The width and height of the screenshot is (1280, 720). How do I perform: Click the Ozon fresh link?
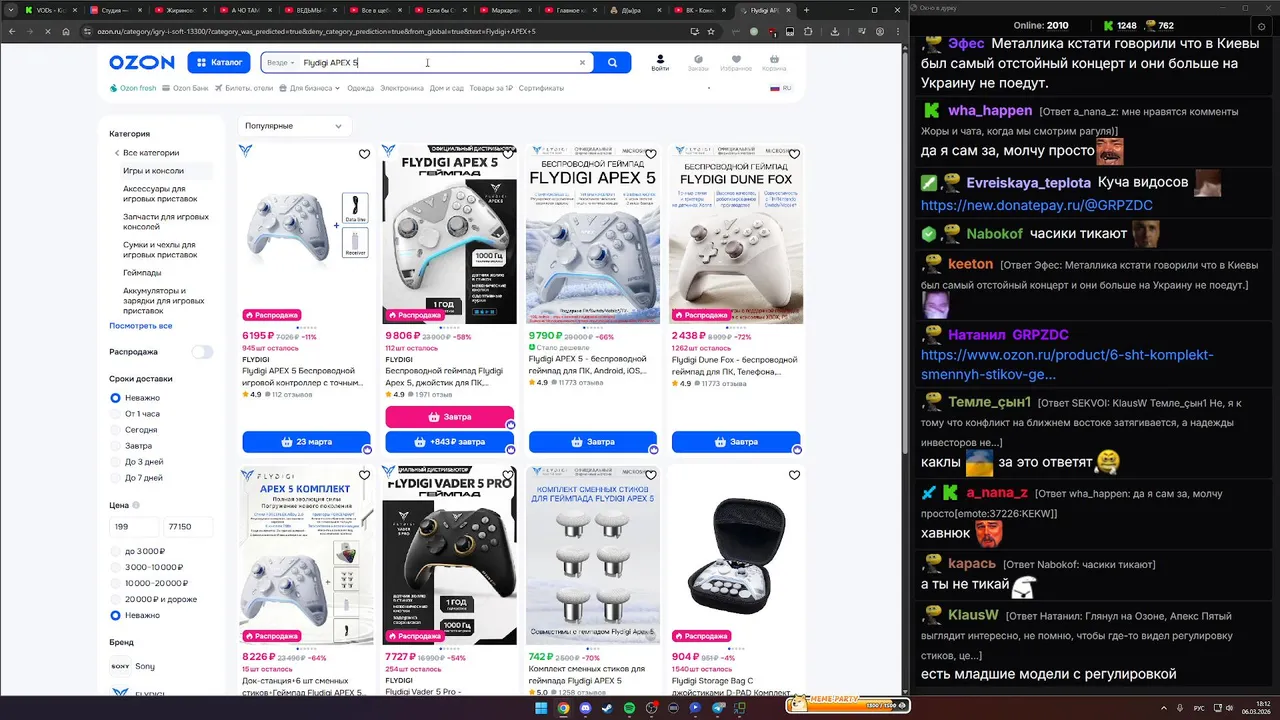coord(133,88)
